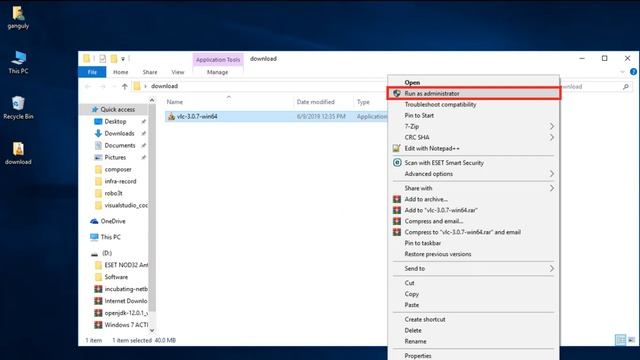640x360 pixels.
Task: Expand the CRC SHA submenu
Action: pyautogui.click(x=551, y=138)
